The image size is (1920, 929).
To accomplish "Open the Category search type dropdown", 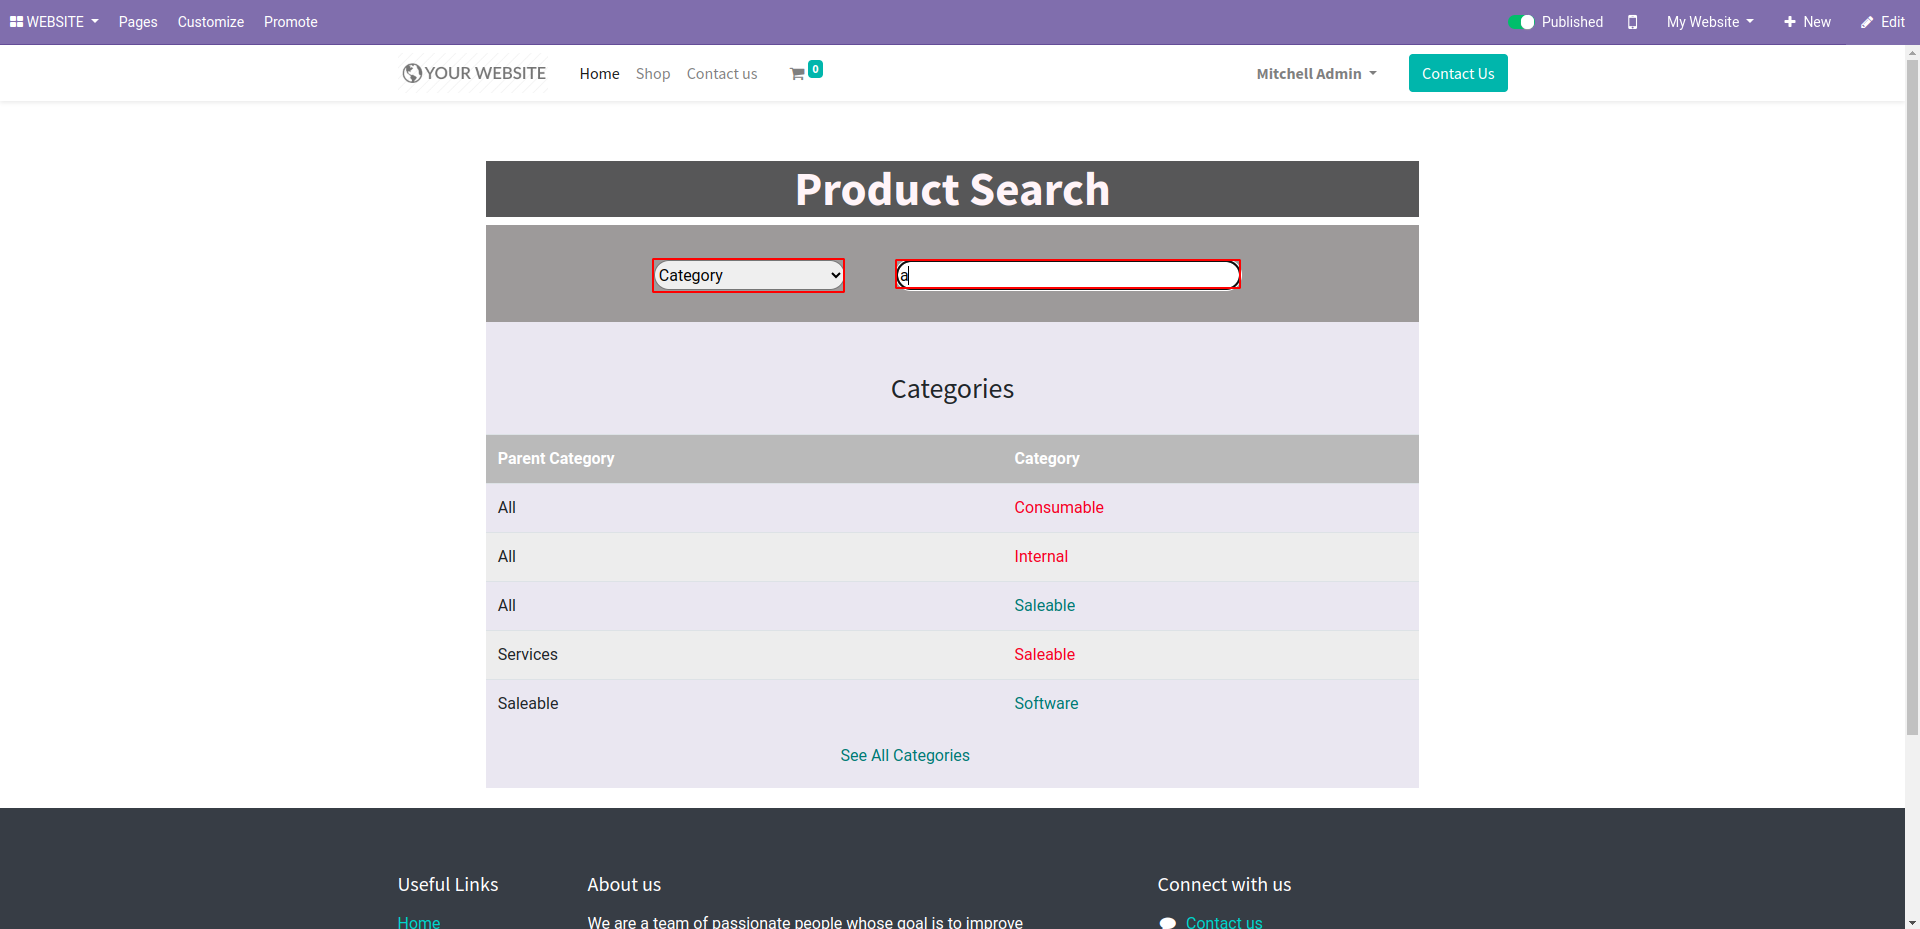I will 748,275.
